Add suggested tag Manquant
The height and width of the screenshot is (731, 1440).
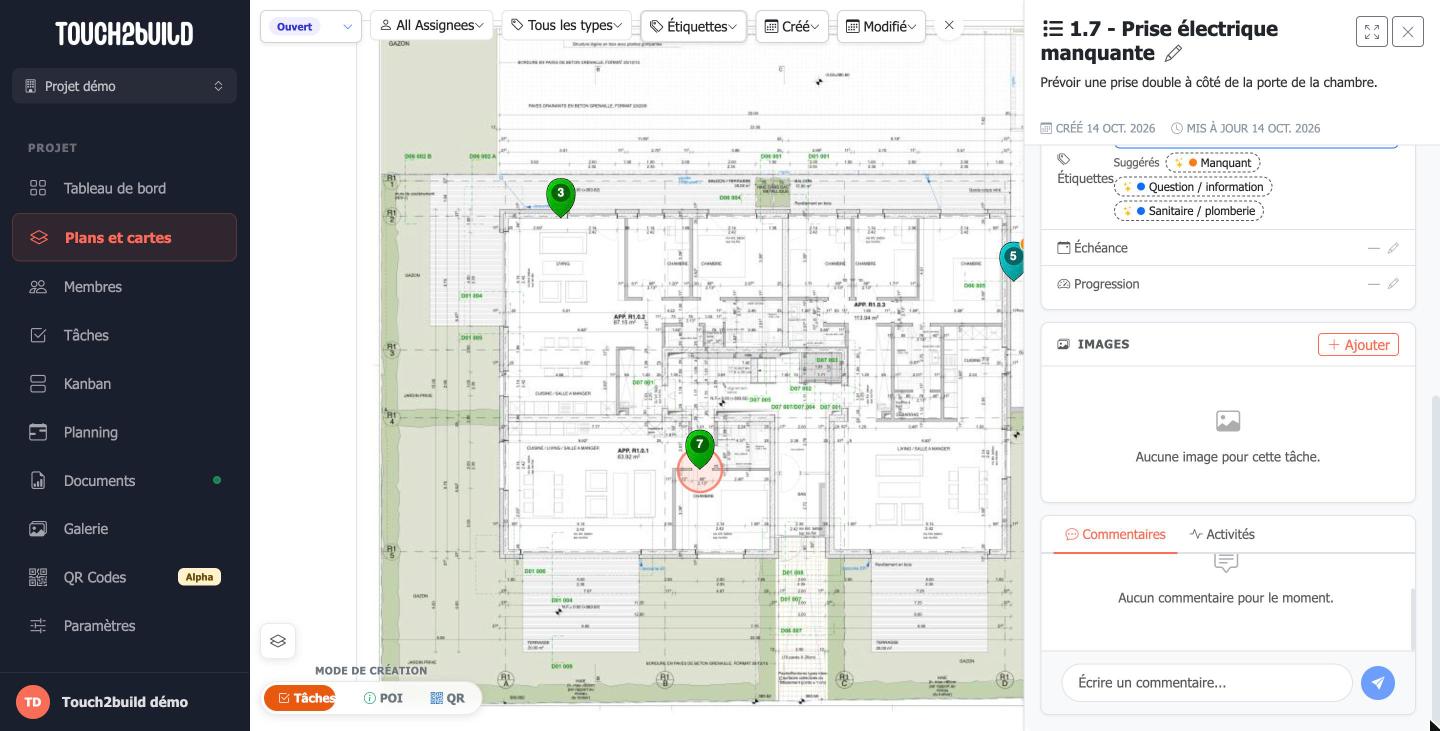point(1213,163)
